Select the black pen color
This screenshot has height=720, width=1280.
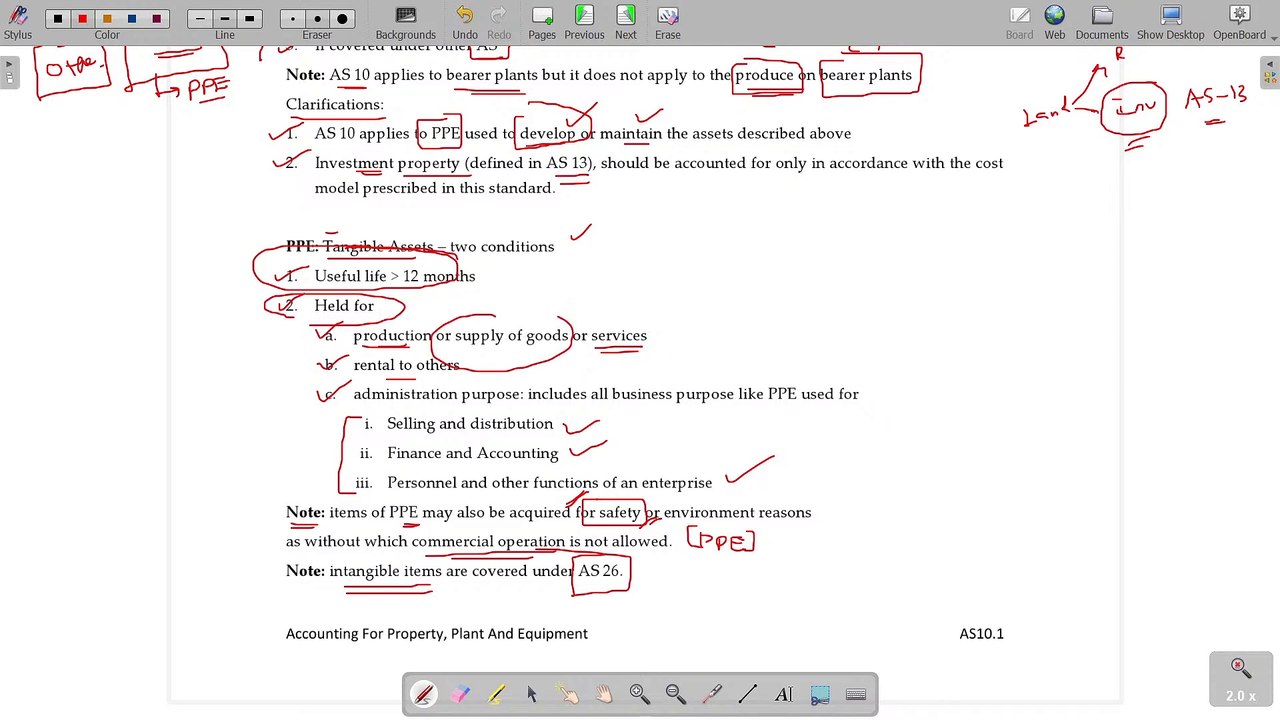(x=58, y=19)
